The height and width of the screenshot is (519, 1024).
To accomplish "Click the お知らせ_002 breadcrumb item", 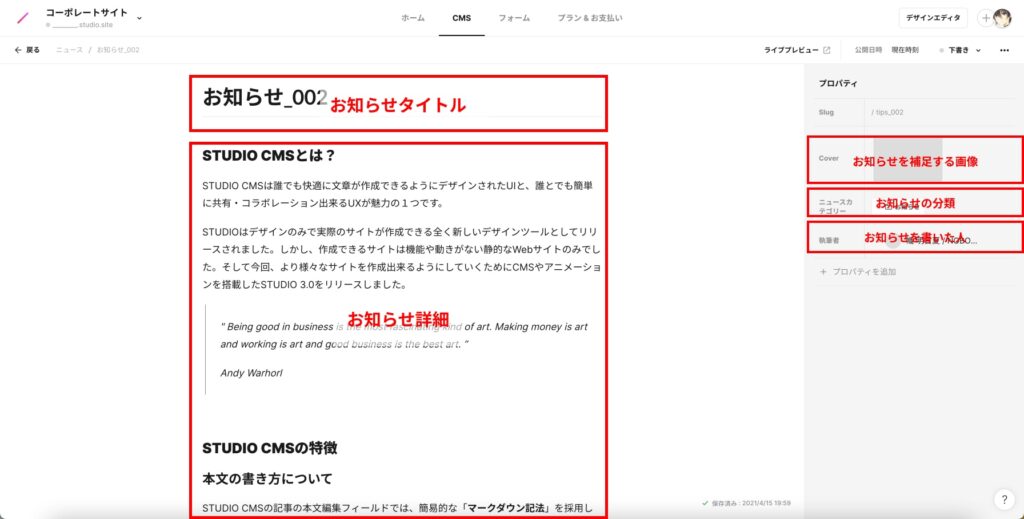I will [x=118, y=50].
